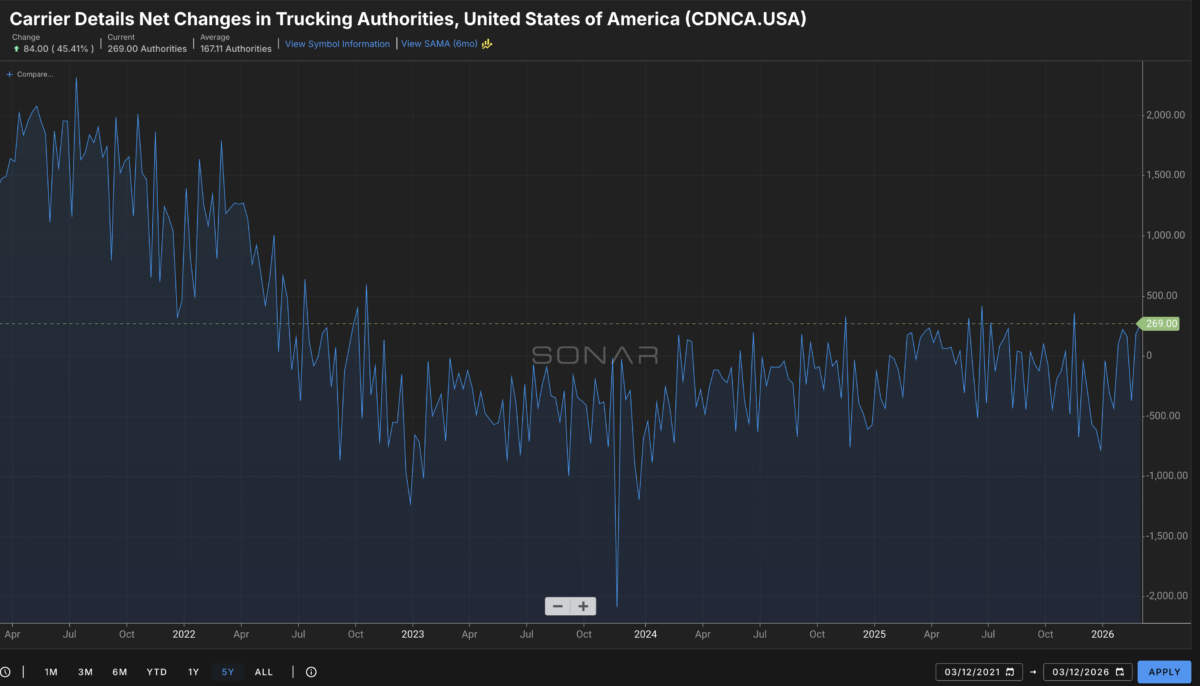Click the 03/12/2021 start date field
1200x686 pixels.
click(x=971, y=672)
